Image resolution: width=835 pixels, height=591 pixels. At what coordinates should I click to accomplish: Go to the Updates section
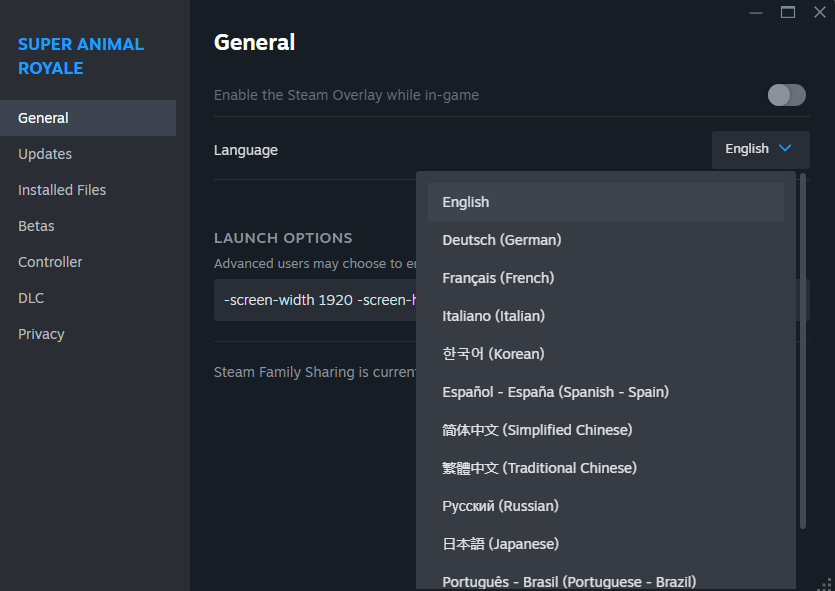(88, 154)
